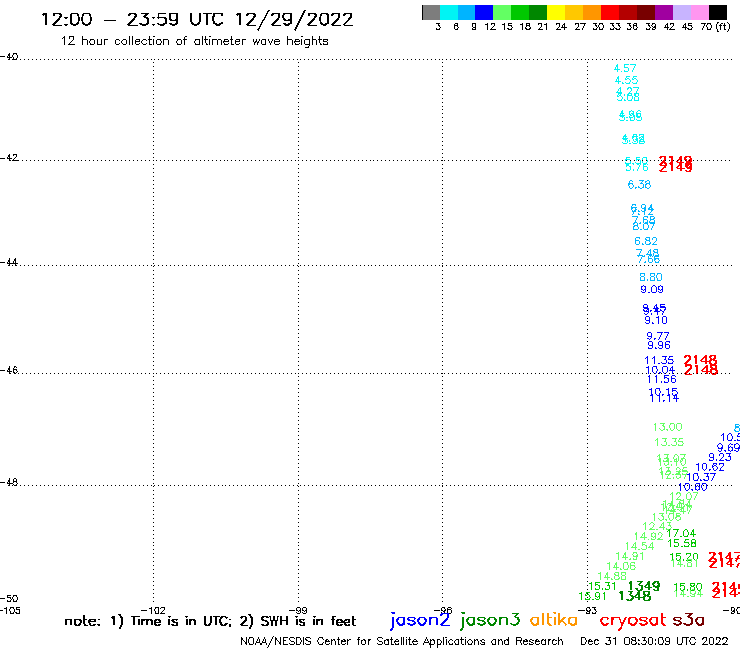Click the -93 longitude axis label

point(588,610)
